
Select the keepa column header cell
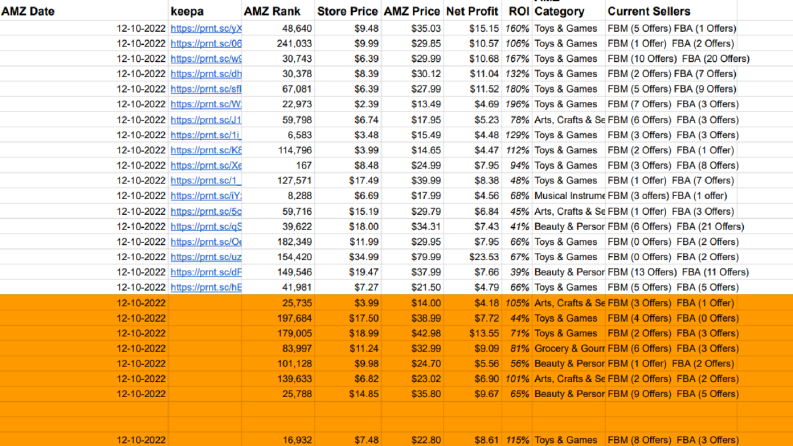[205, 11]
